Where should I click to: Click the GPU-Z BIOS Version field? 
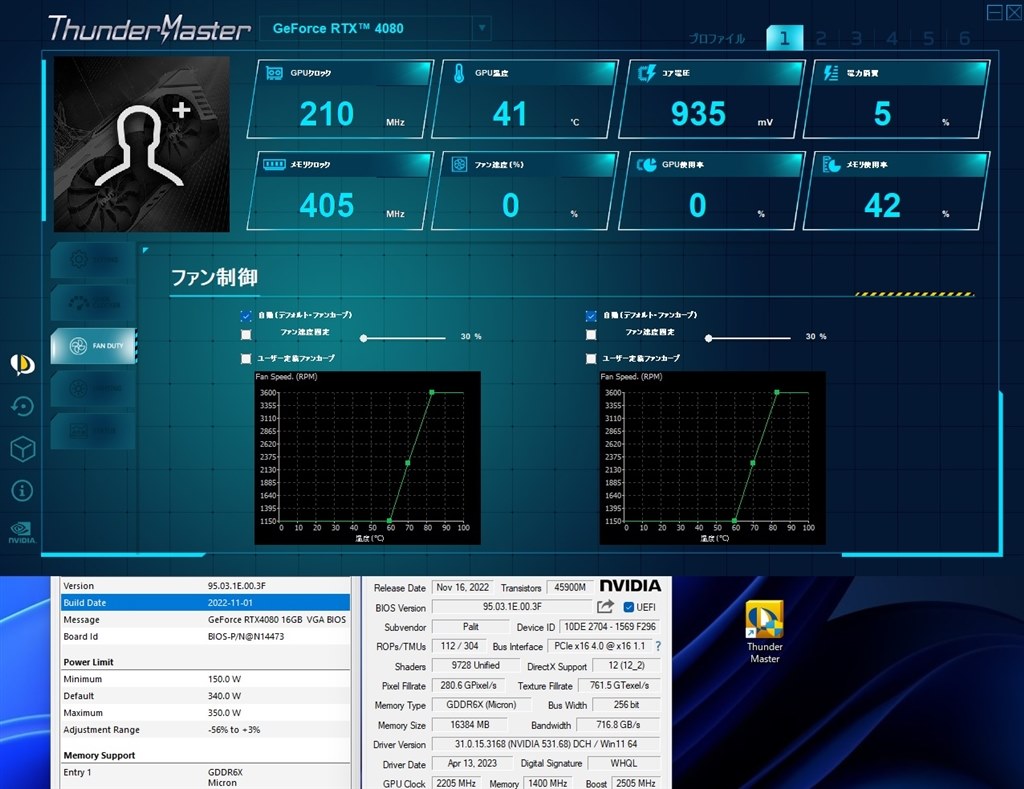pyautogui.click(x=512, y=607)
